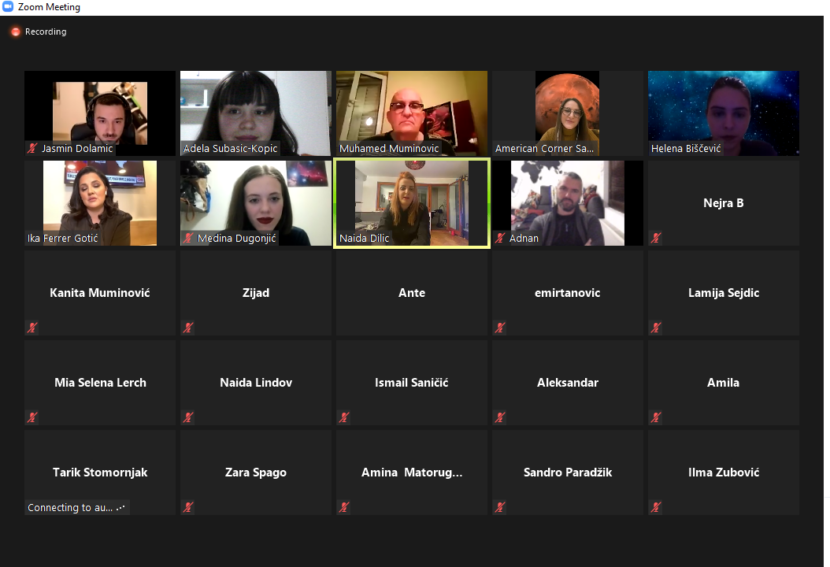
Task: Click the Naida Dilic name caption
Action: tap(364, 238)
